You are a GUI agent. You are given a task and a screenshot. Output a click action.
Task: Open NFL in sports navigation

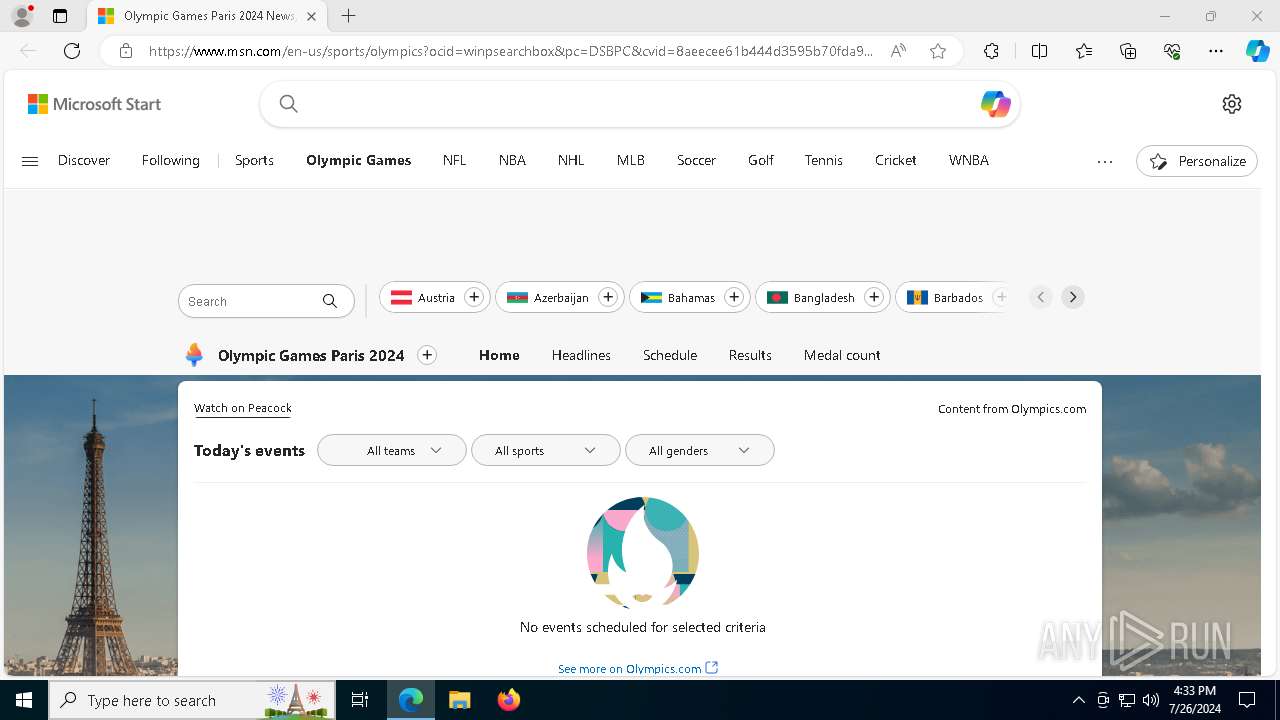click(455, 160)
